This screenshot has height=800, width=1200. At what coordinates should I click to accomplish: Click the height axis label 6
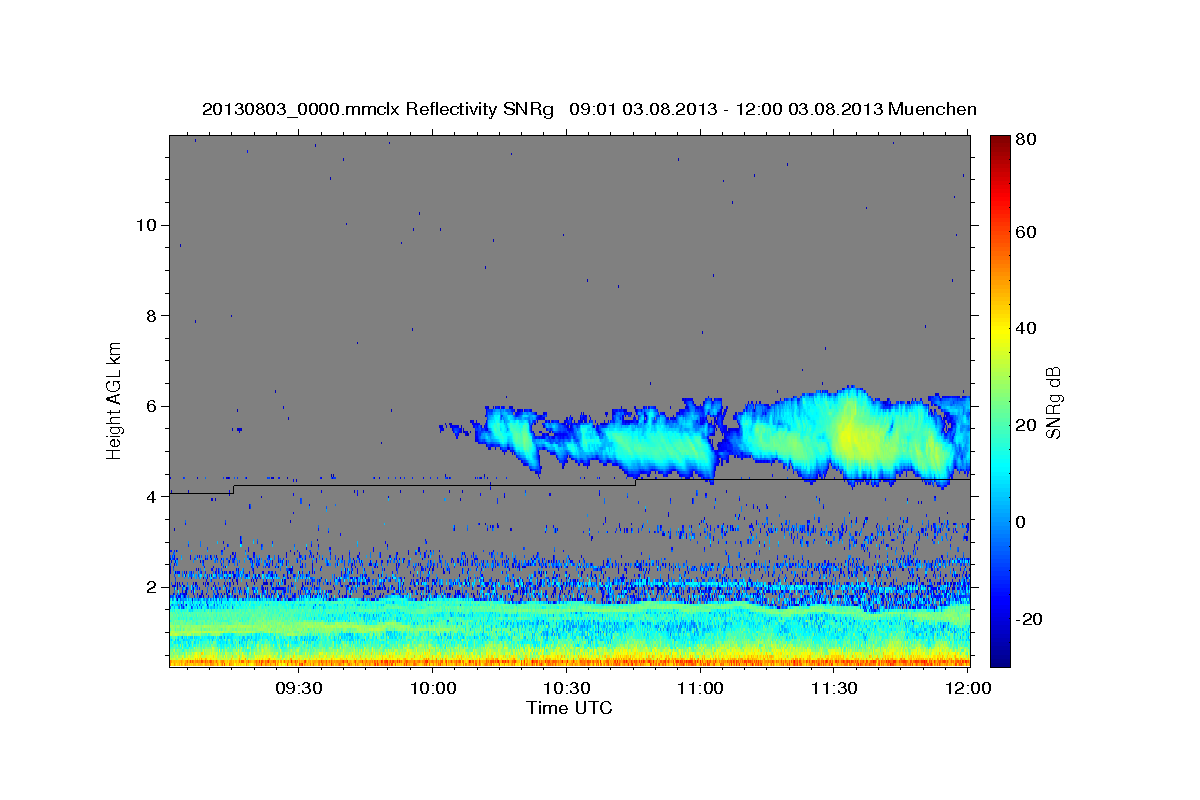click(x=151, y=406)
